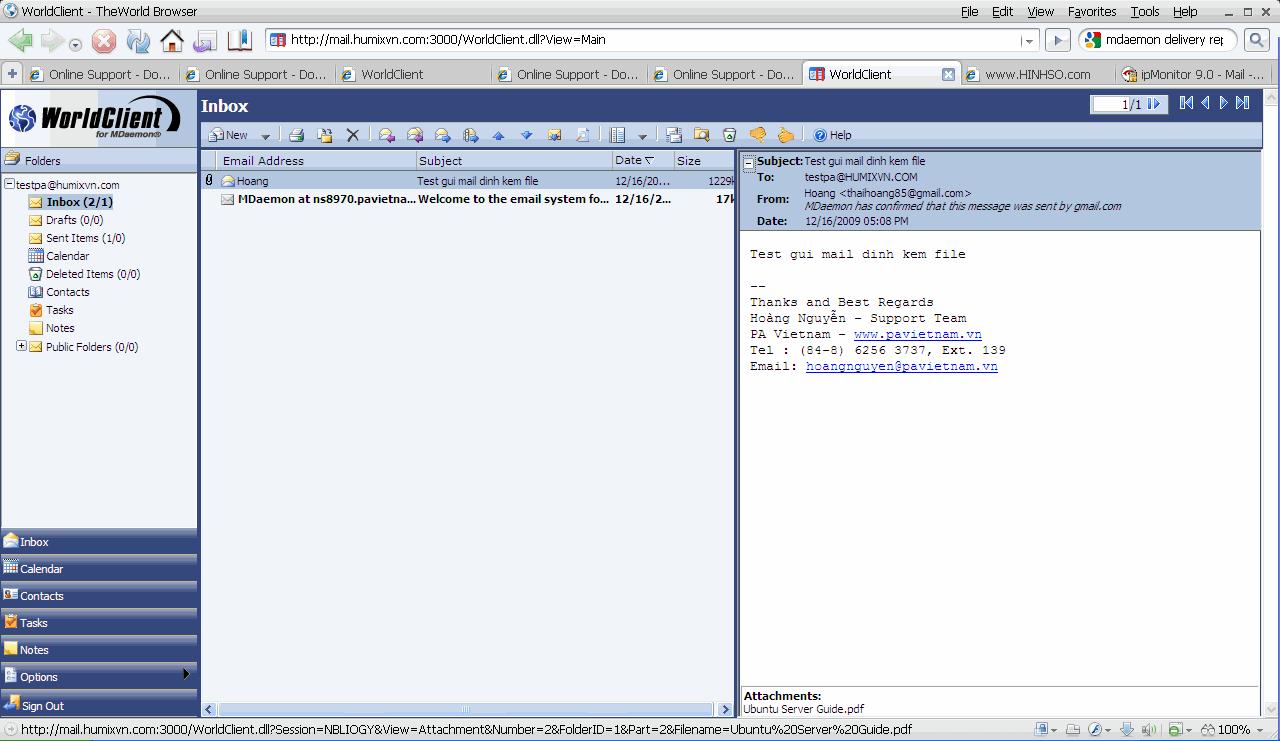Open the Favorites menu
1280x741 pixels.
pos(1092,11)
